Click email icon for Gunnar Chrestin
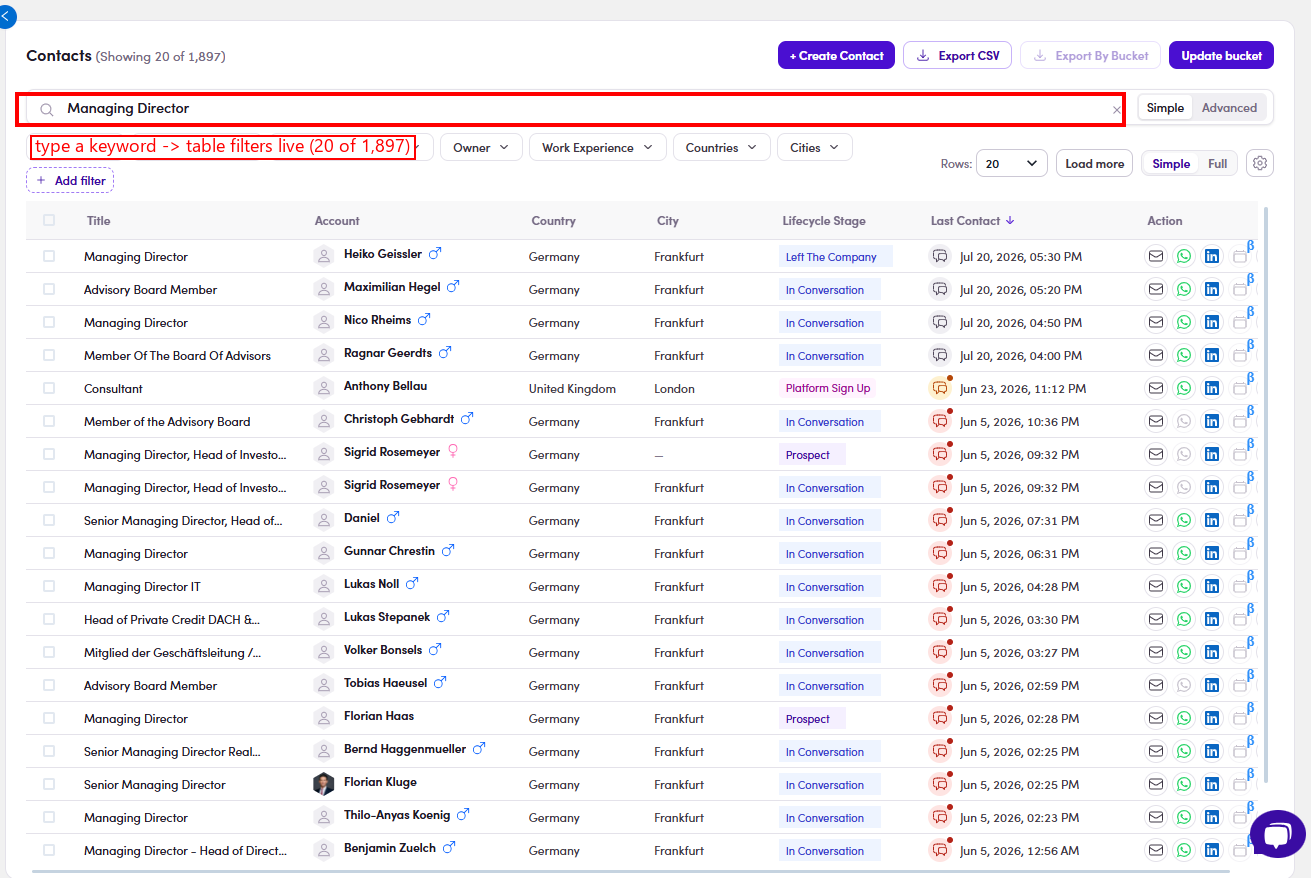The height and width of the screenshot is (878, 1311). point(1156,553)
